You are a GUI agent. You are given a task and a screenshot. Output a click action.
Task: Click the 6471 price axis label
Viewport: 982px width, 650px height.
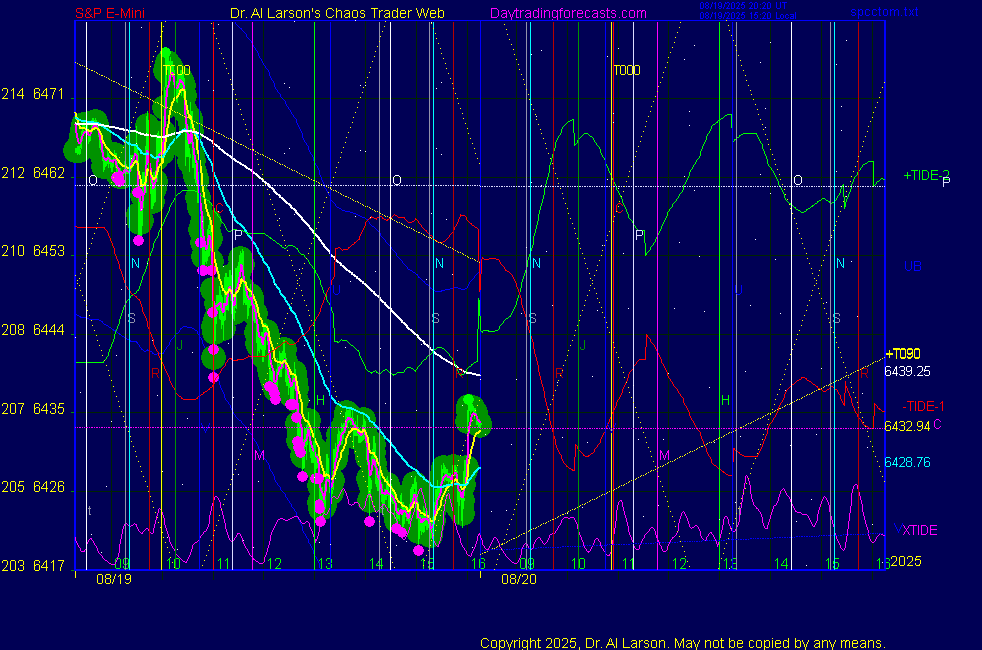coord(48,95)
